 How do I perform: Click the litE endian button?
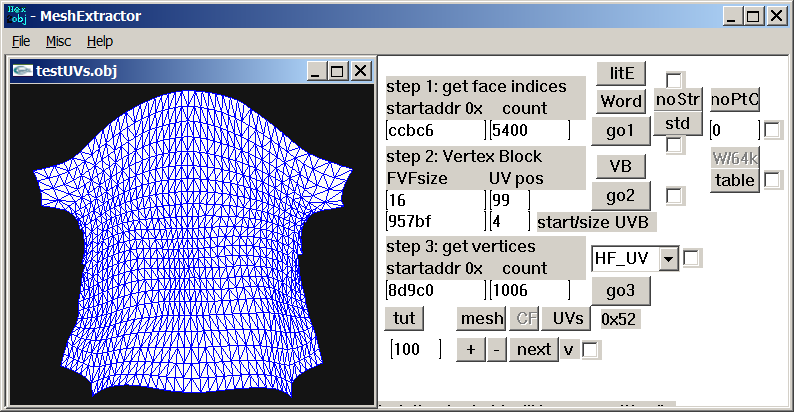click(621, 73)
